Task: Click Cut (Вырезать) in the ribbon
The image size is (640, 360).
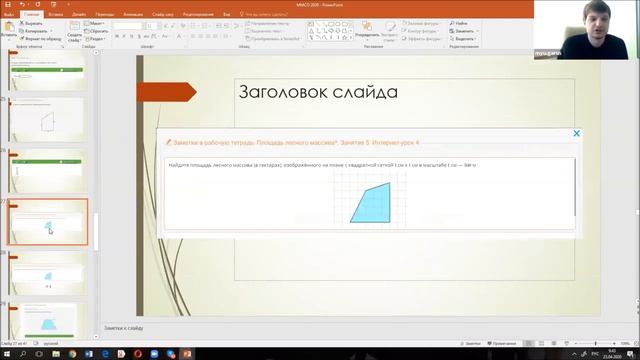Action: 31,24
